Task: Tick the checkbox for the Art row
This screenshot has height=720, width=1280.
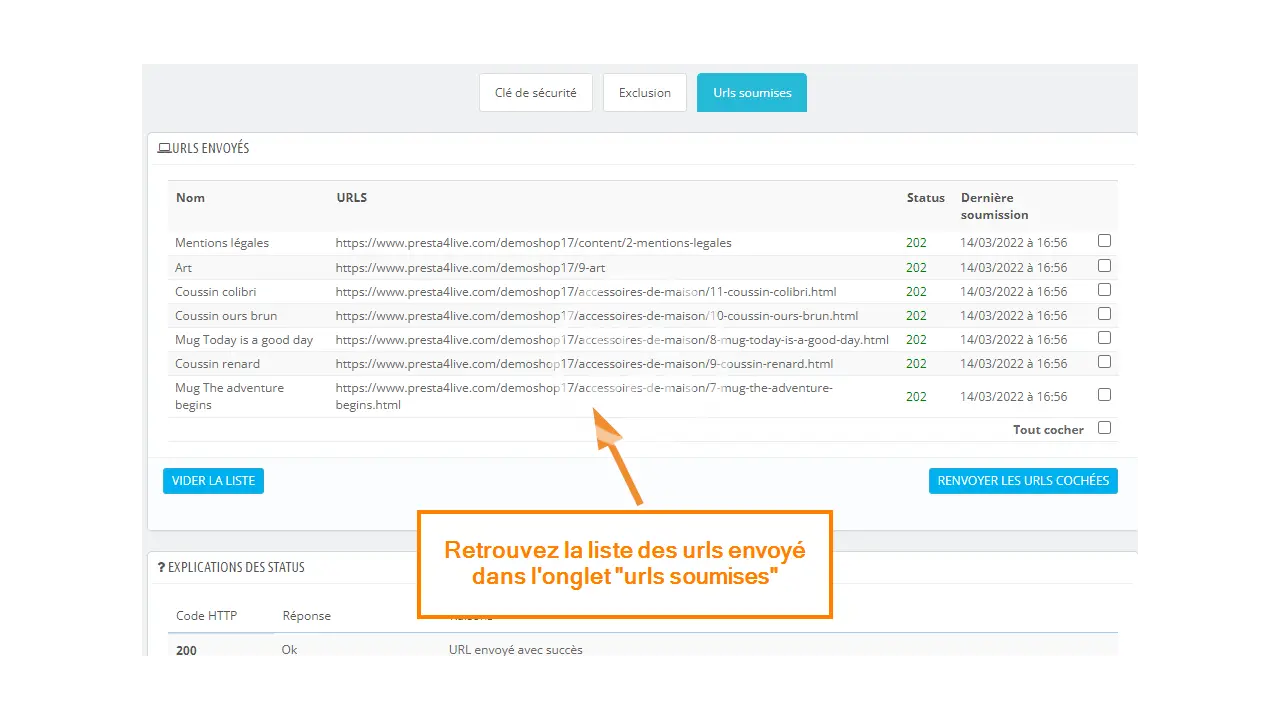Action: coord(1104,266)
